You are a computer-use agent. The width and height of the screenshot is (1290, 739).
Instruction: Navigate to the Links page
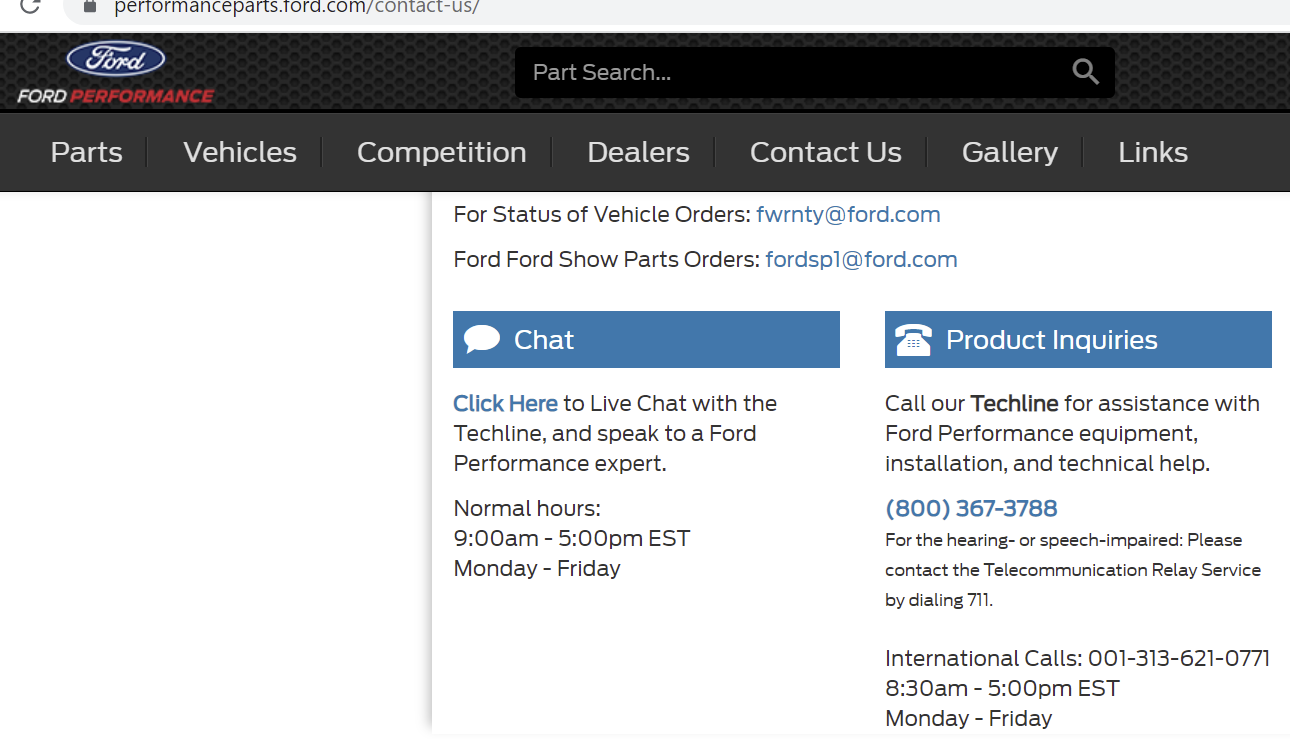[x=1152, y=152]
